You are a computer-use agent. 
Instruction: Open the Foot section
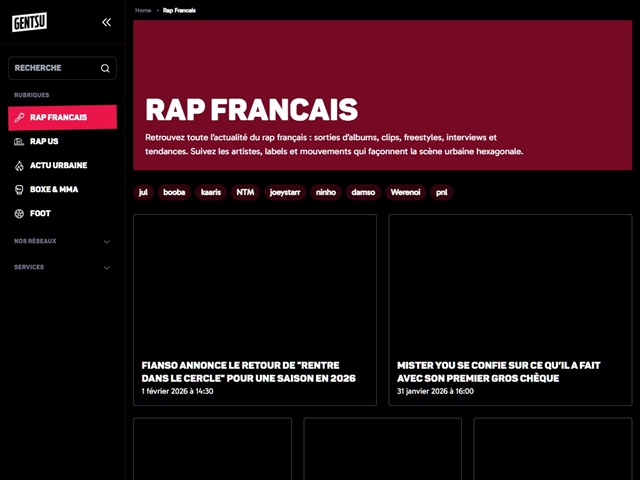(x=62, y=214)
